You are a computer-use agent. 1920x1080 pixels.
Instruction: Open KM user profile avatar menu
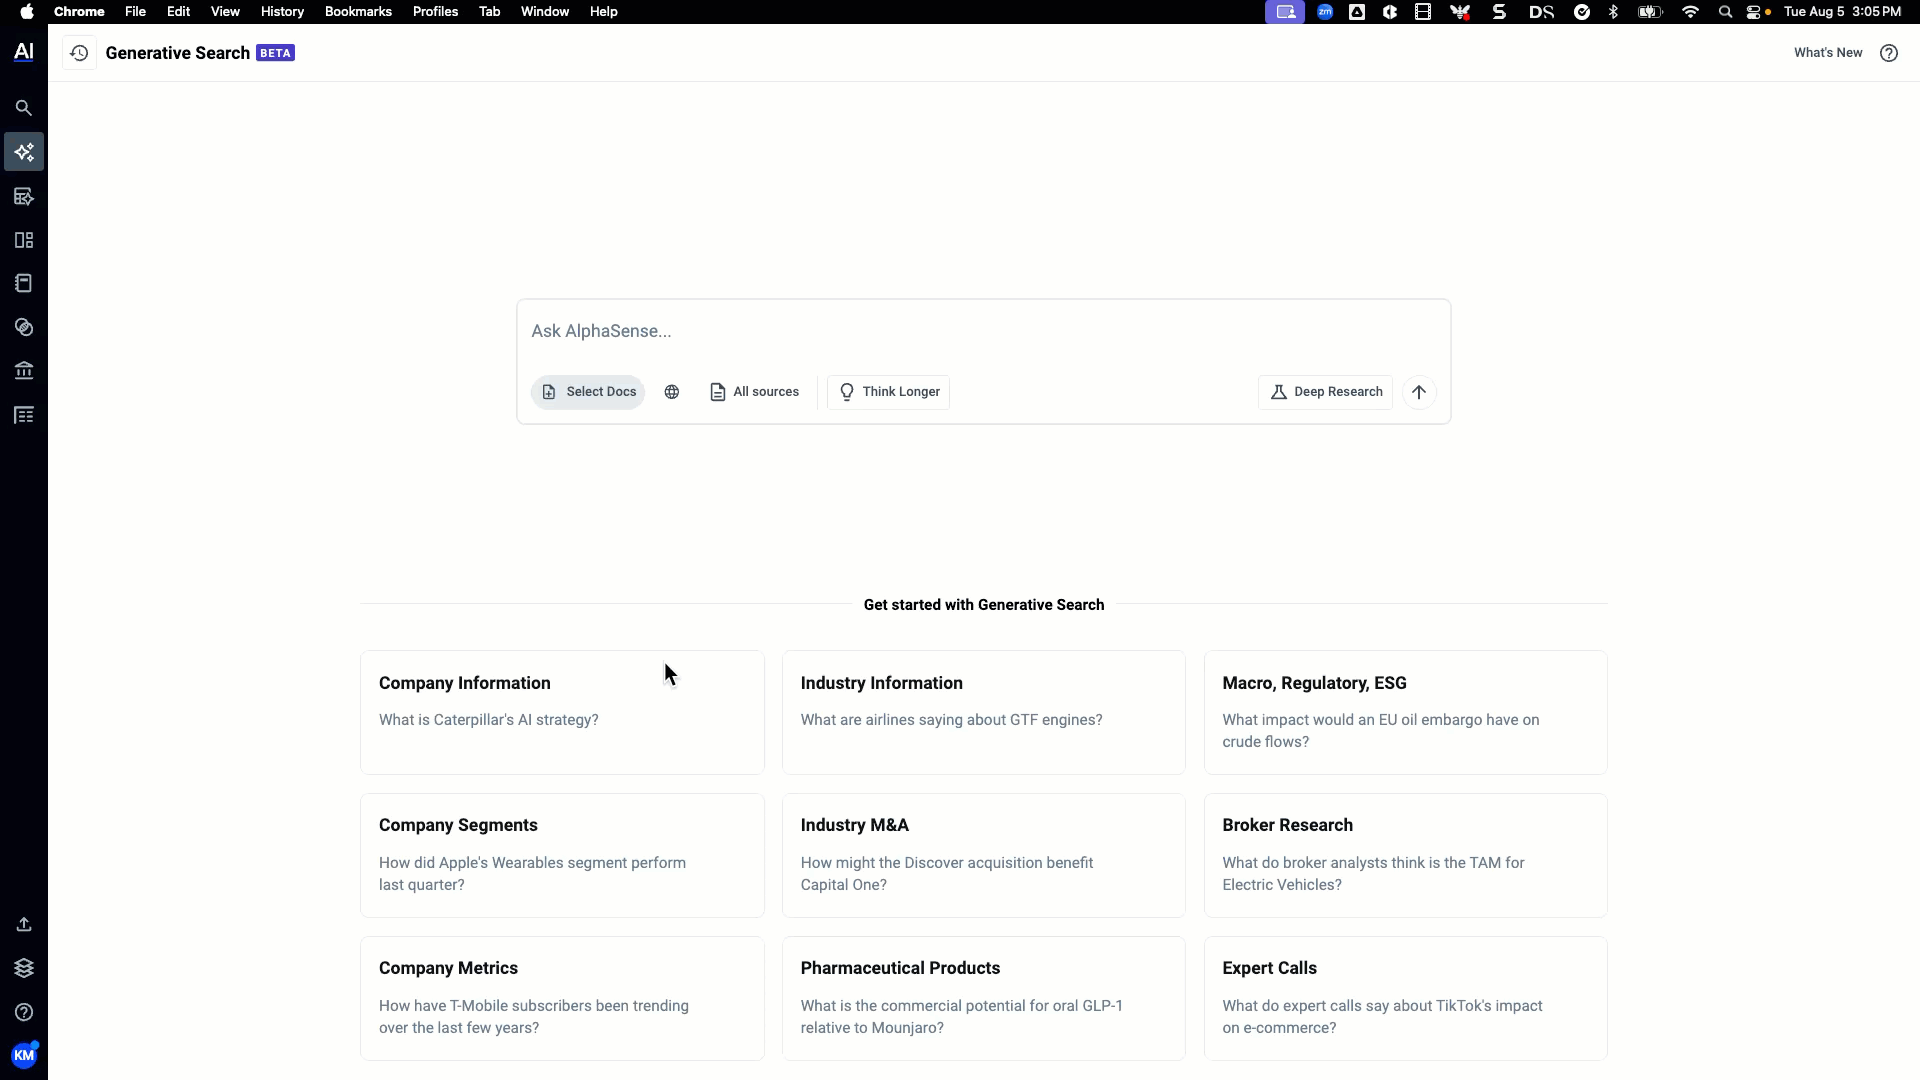click(24, 1055)
